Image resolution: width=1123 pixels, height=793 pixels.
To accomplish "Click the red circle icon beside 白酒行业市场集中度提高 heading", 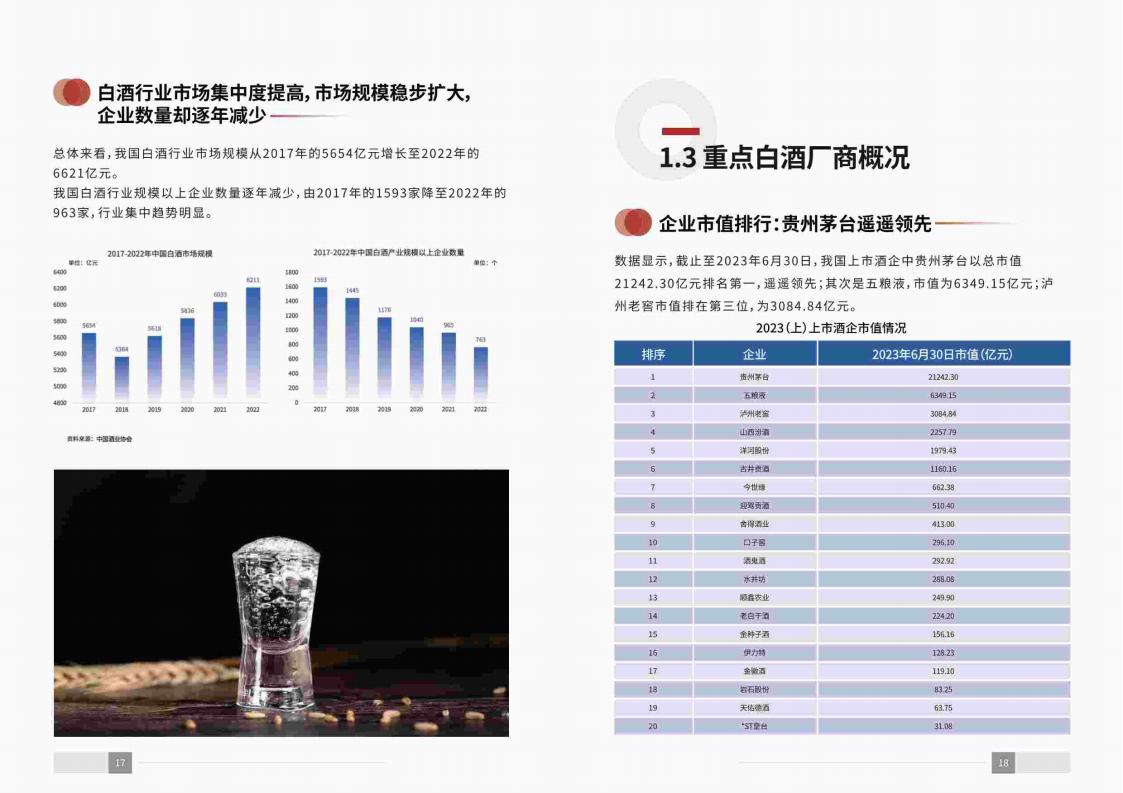I will click(x=72, y=93).
